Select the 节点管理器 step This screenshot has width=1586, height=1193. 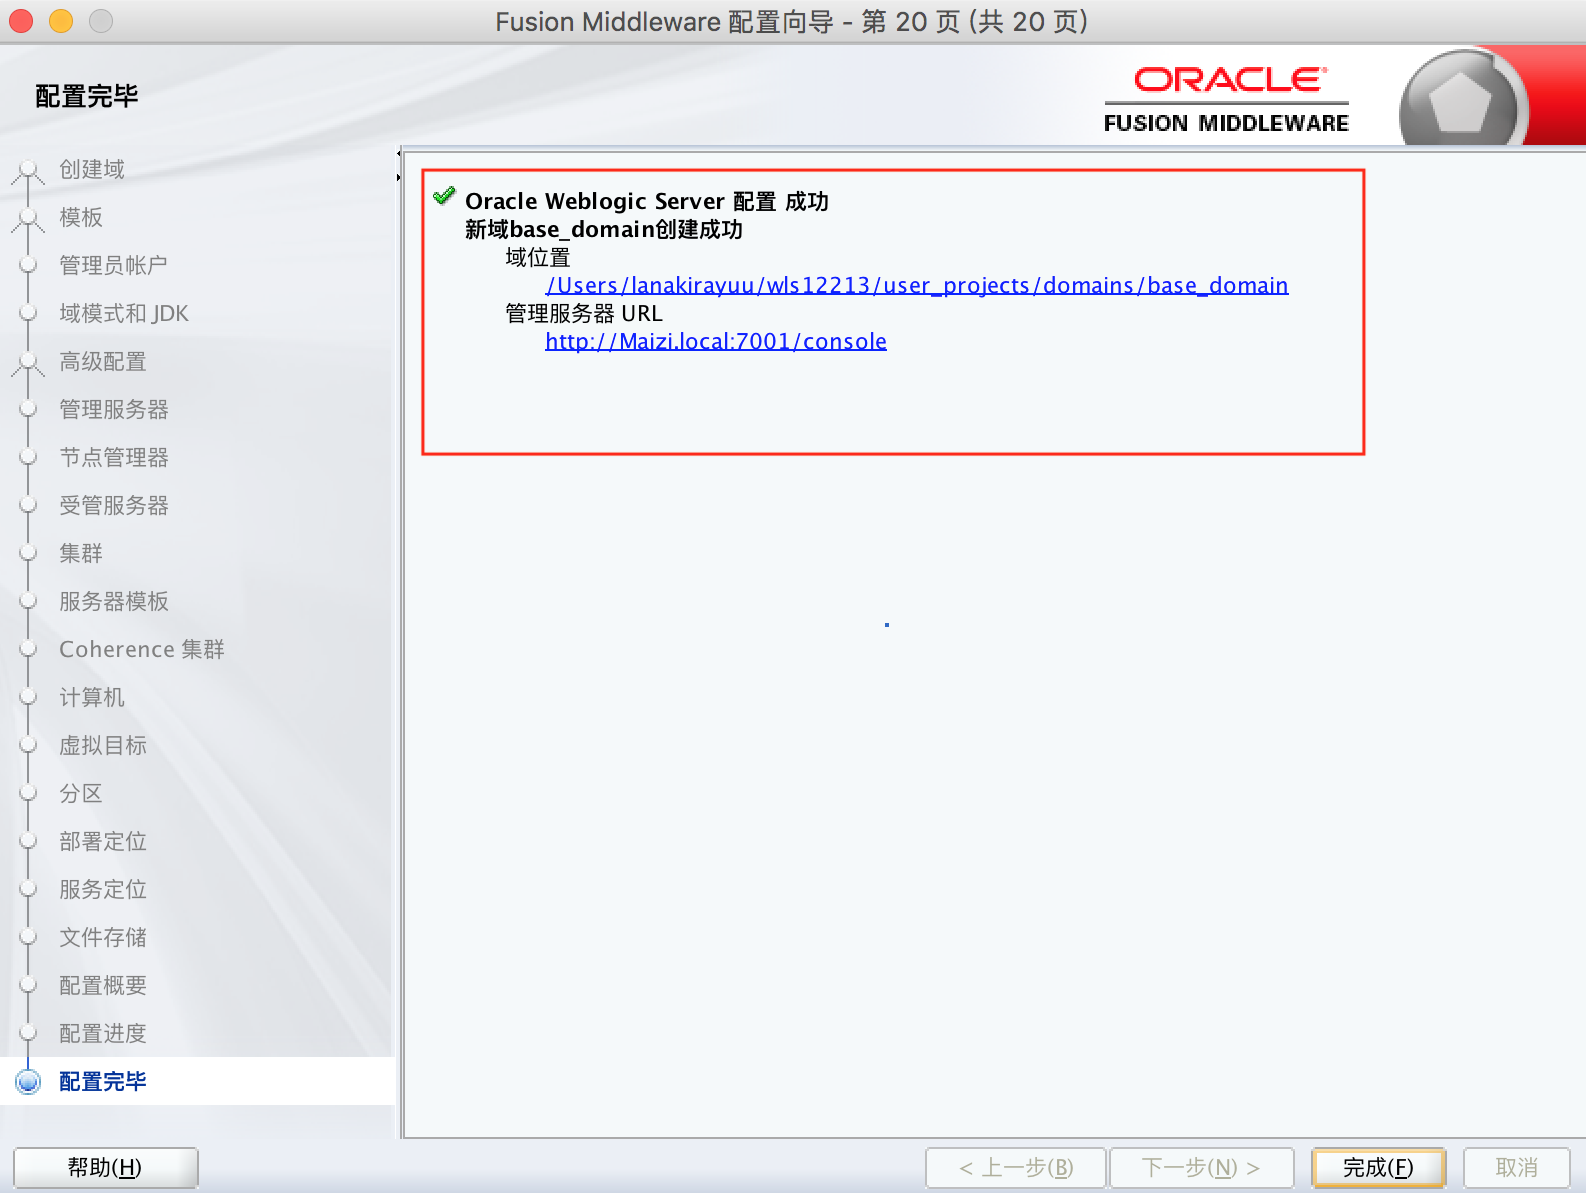click(114, 458)
